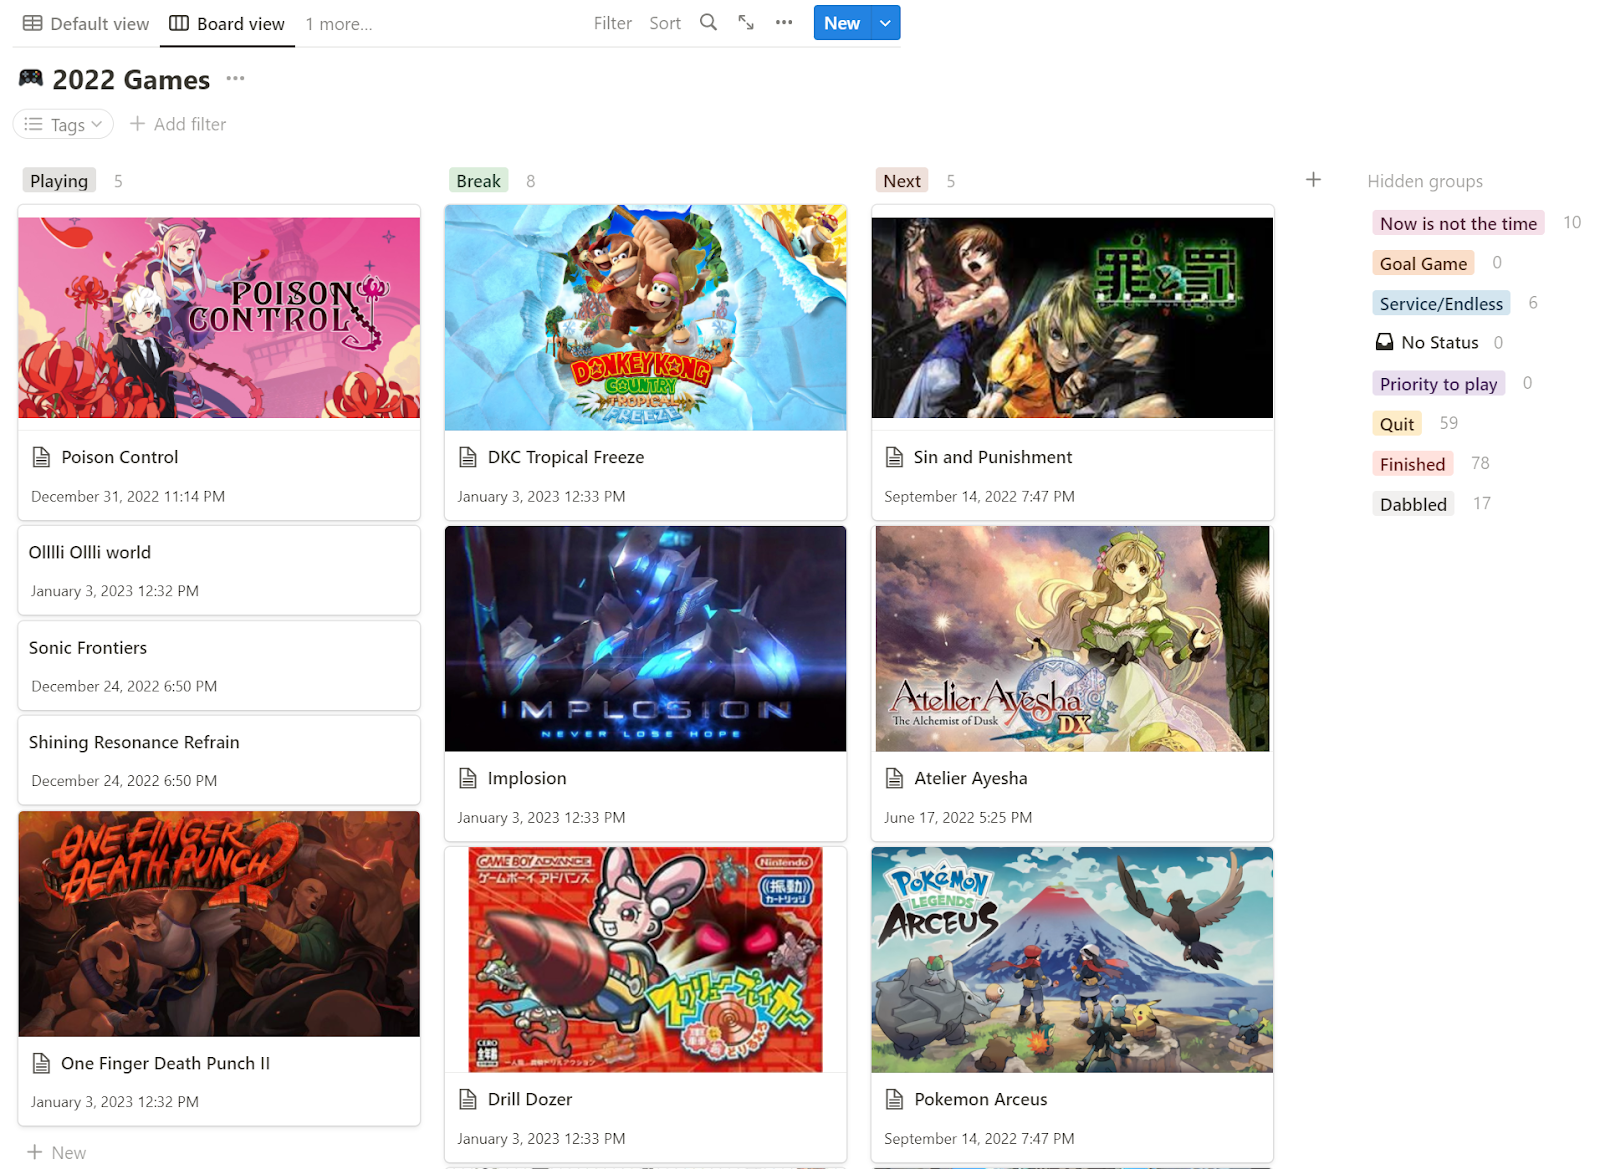Show the 'Quit' hidden group
The height and width of the screenshot is (1169, 1600).
(1396, 424)
